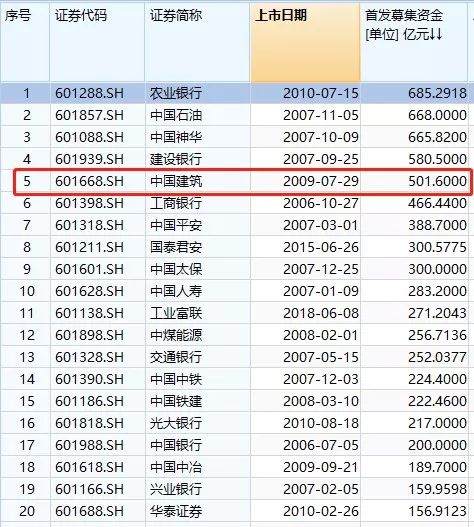Select the 建设银行 name cell

tap(176, 159)
